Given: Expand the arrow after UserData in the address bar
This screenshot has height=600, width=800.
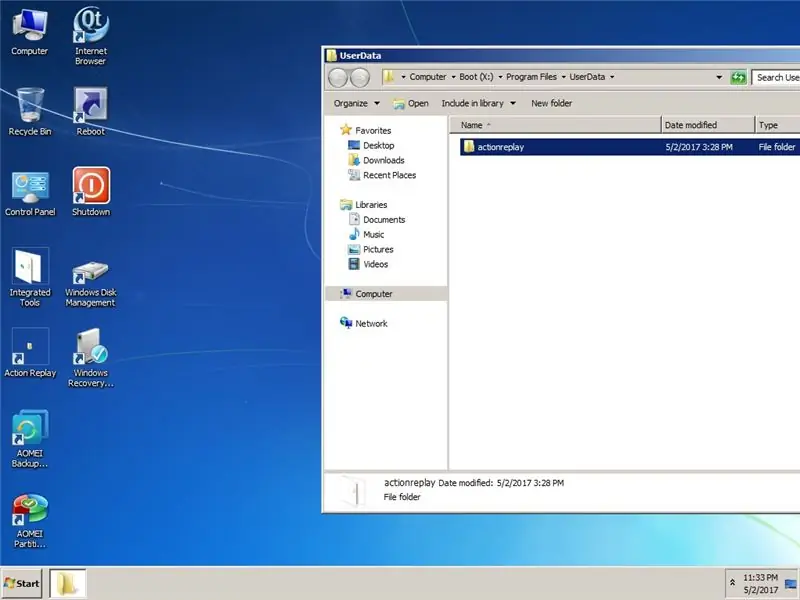Looking at the screenshot, I should (x=612, y=77).
